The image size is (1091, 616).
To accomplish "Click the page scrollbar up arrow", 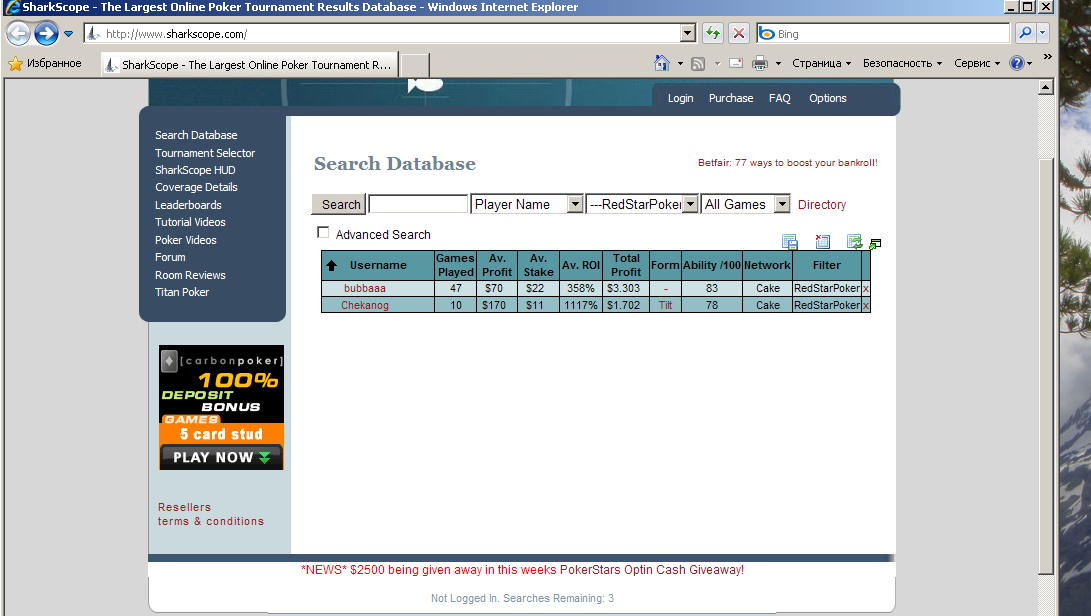I will tap(1046, 87).
